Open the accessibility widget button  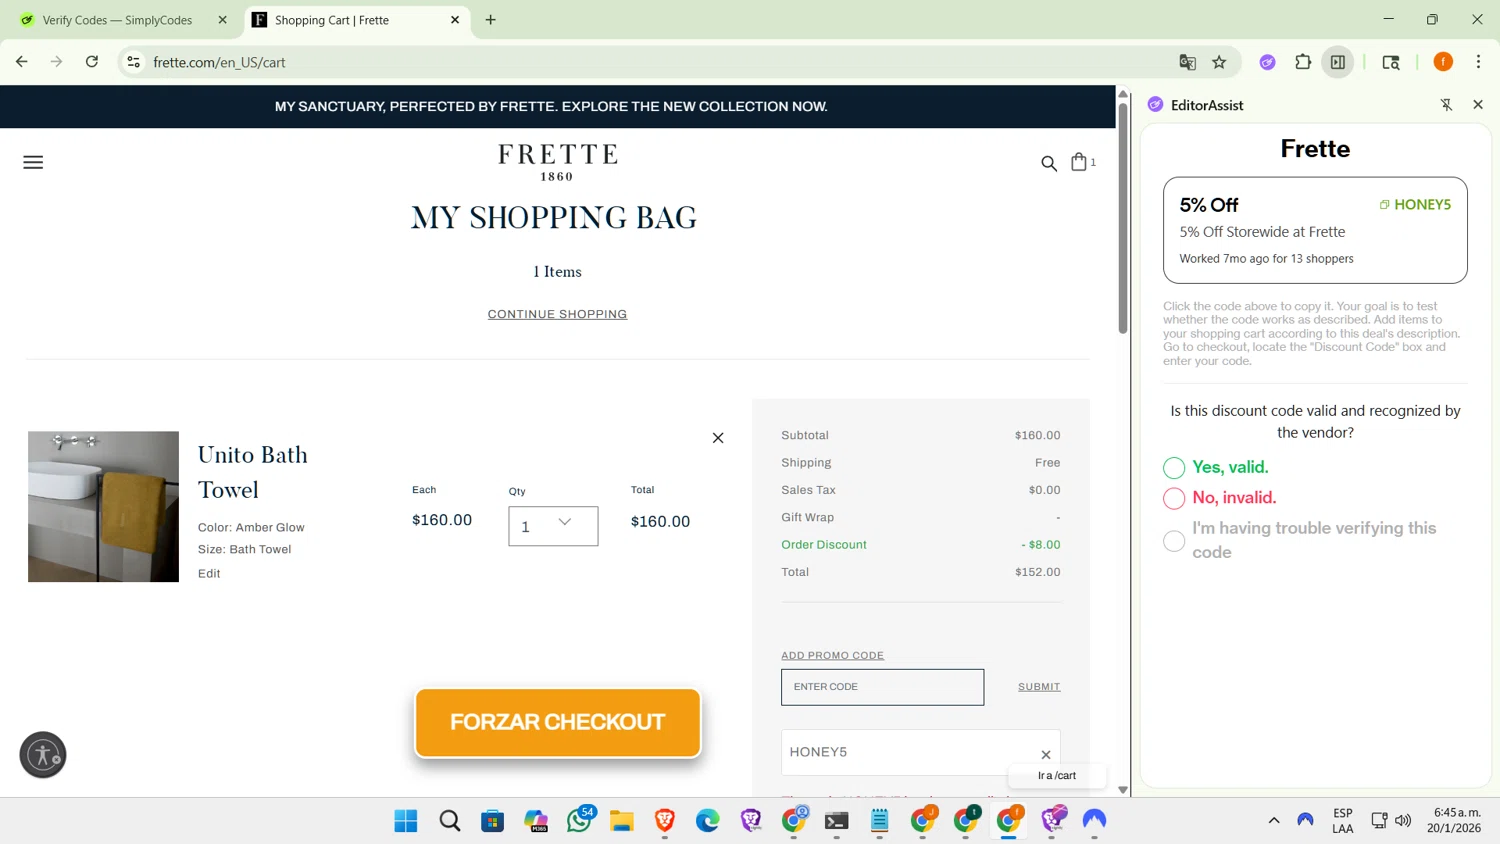pos(43,755)
